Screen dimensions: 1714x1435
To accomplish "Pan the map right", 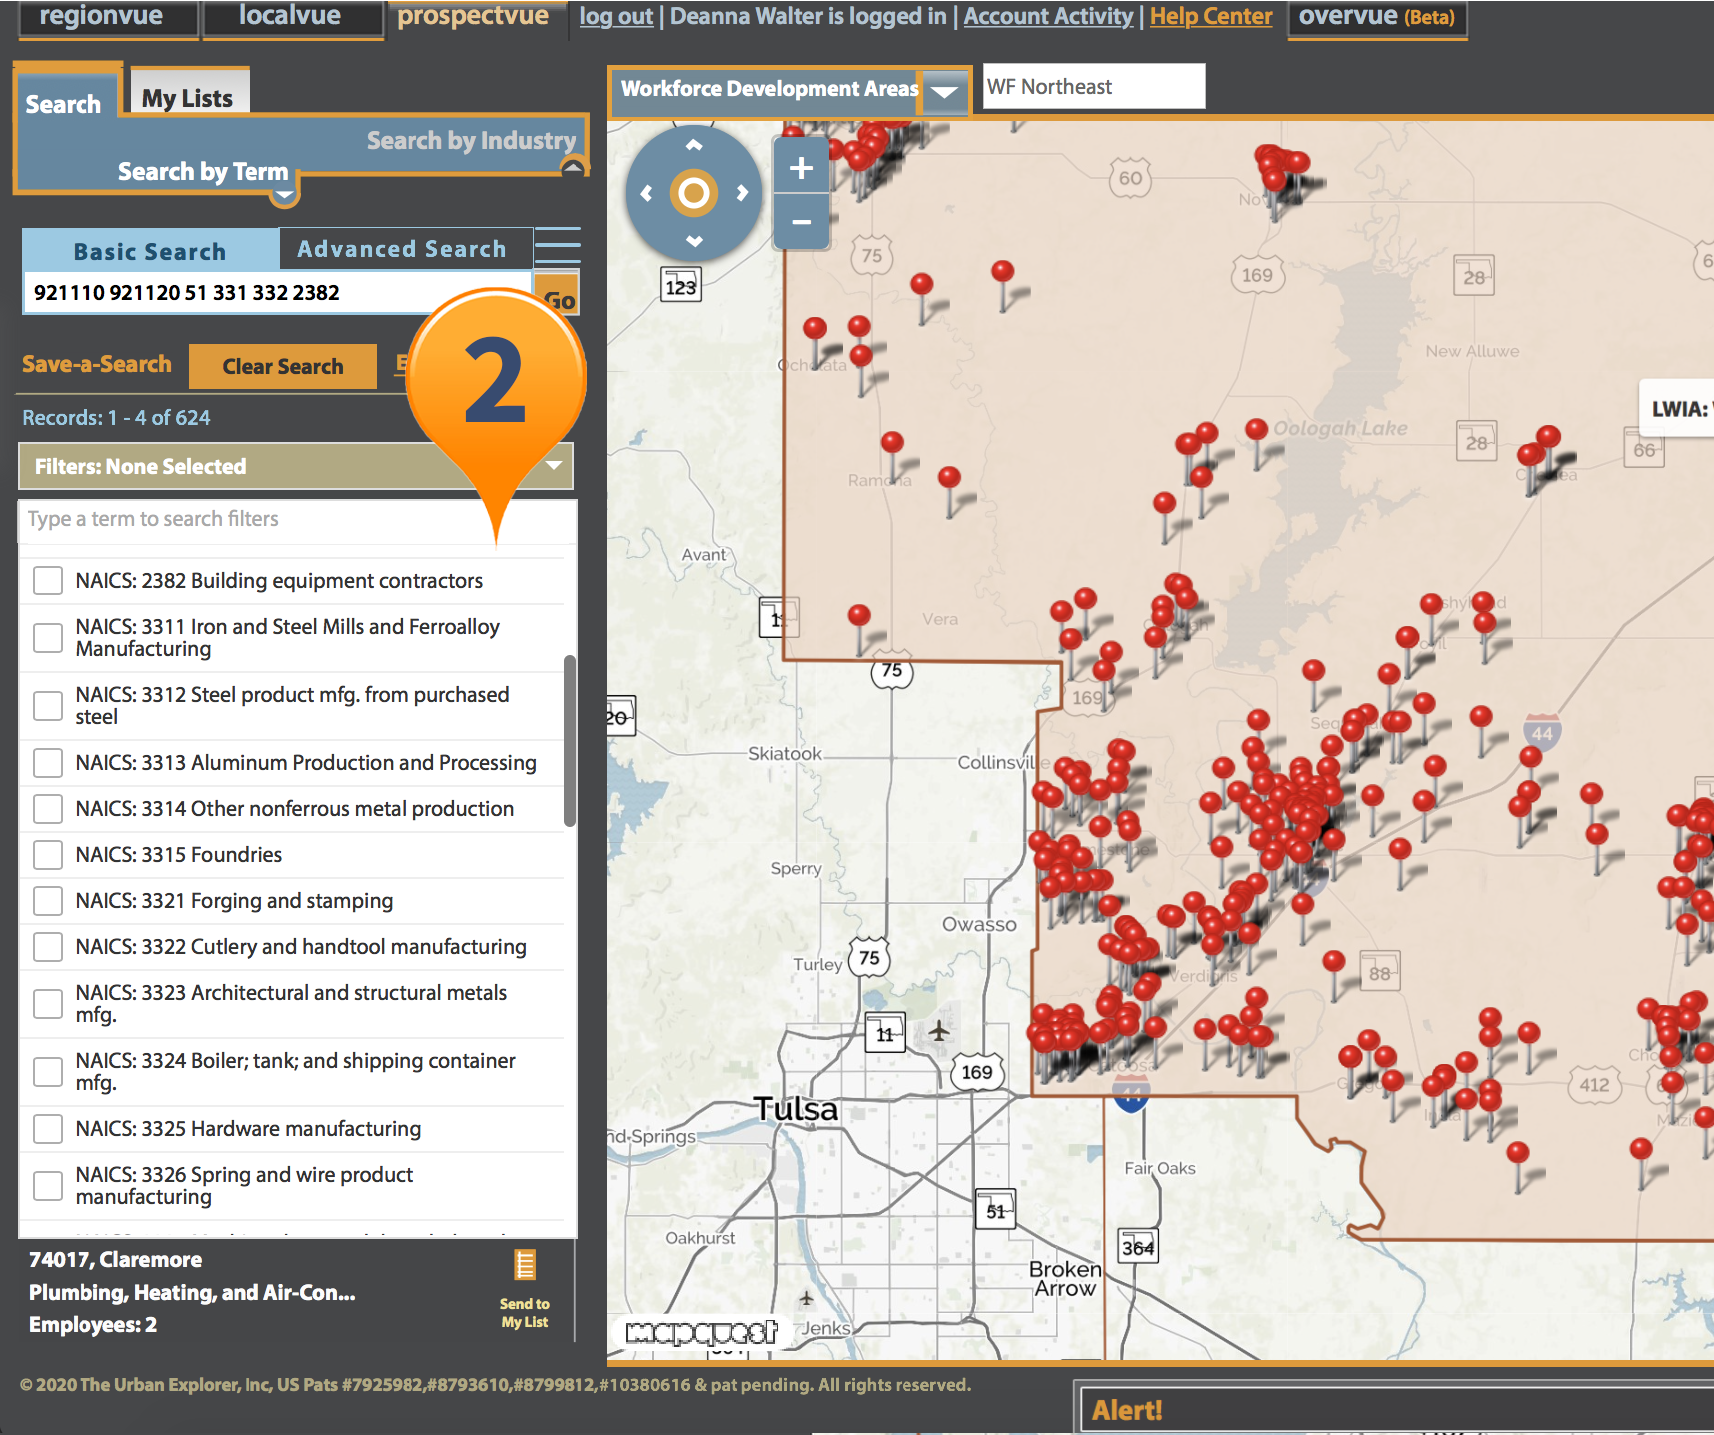I will (742, 193).
